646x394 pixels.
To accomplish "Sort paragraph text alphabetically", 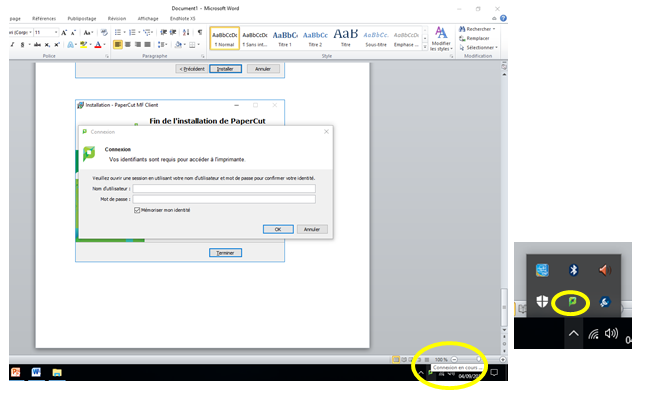I will tap(186, 33).
